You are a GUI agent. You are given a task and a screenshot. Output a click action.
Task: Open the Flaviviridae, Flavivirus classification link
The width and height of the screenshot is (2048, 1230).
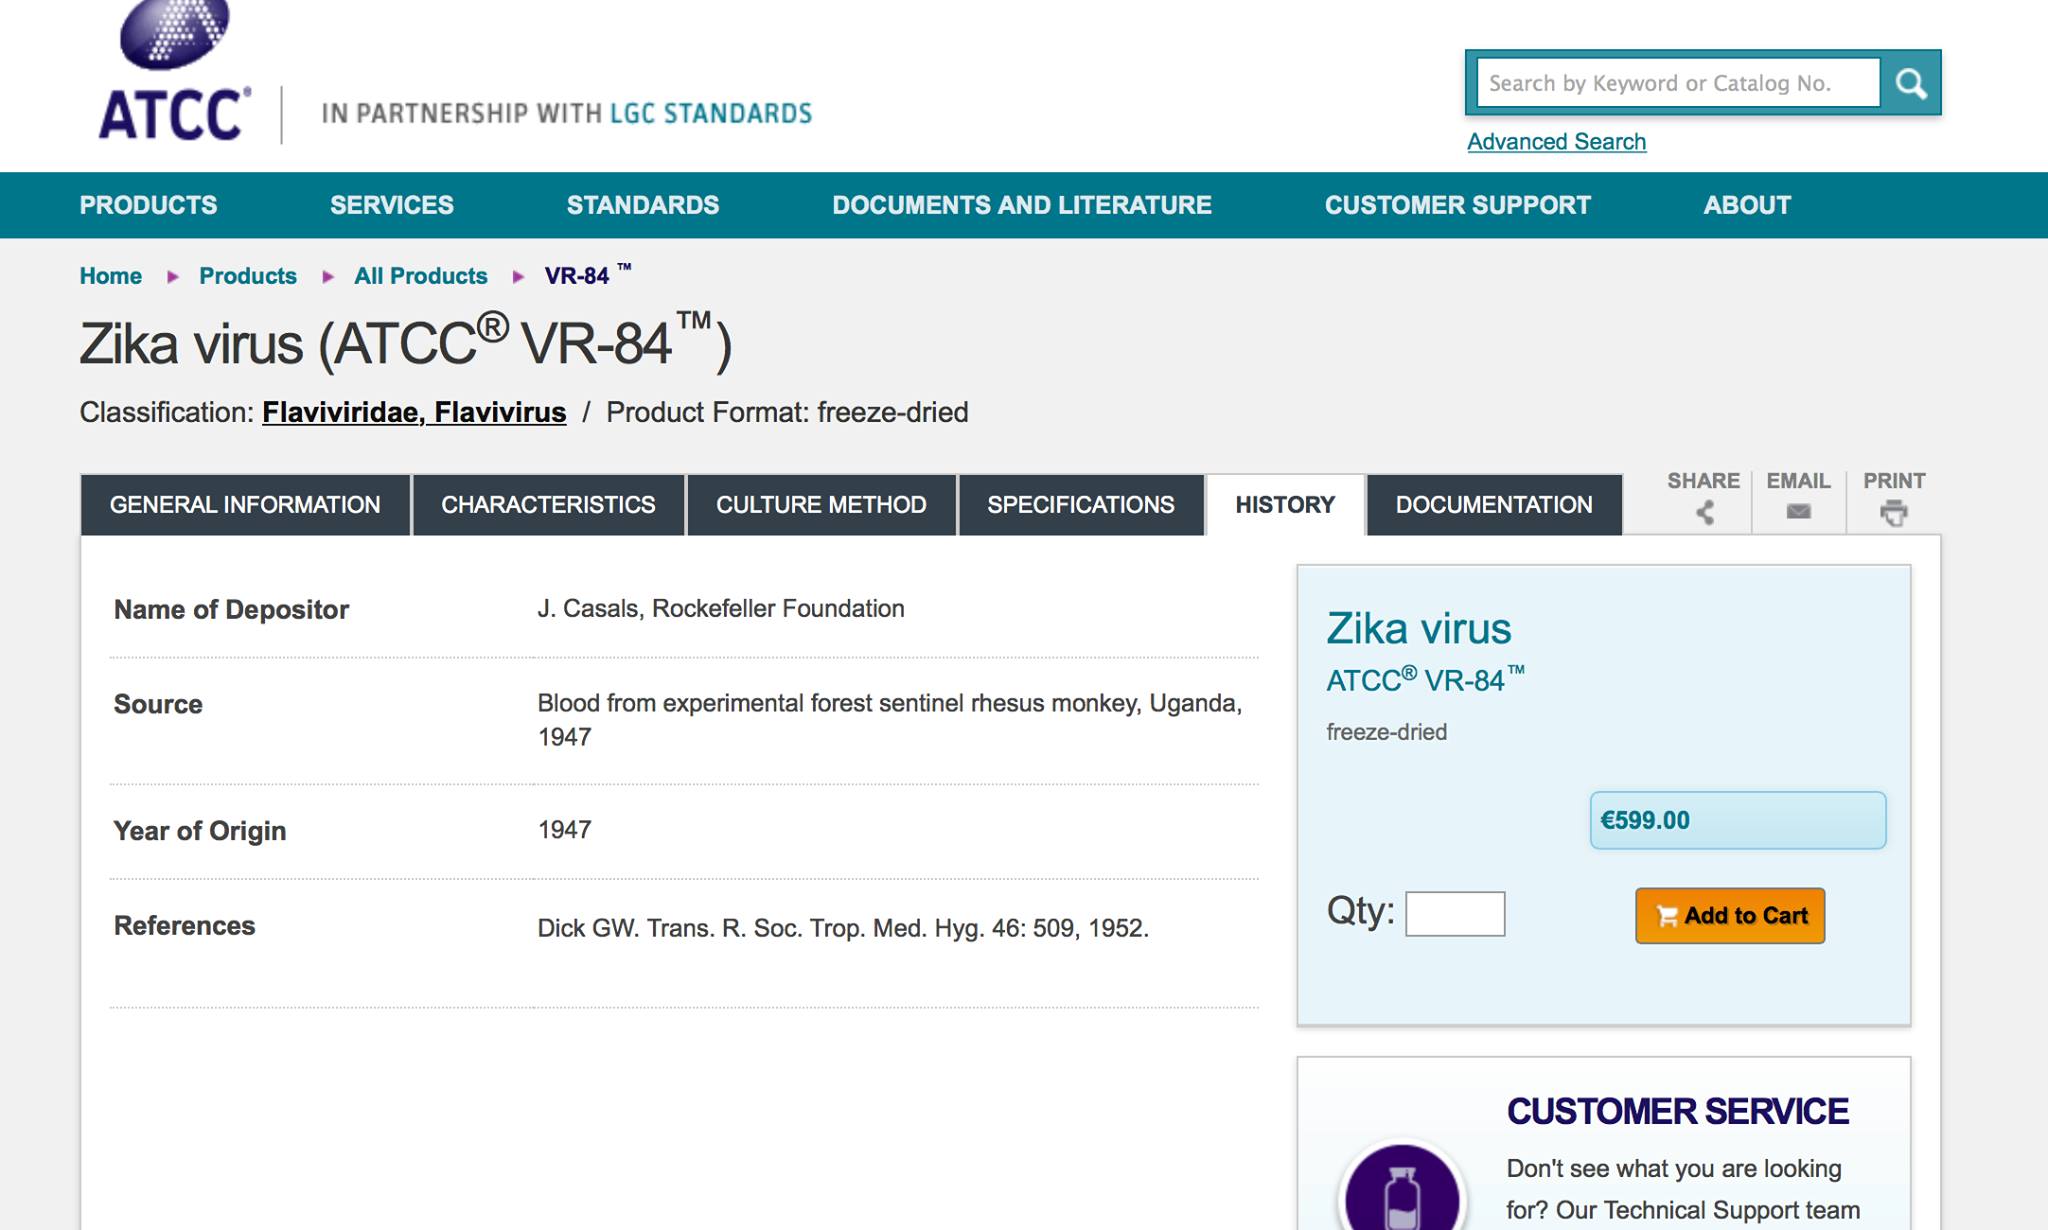point(414,413)
